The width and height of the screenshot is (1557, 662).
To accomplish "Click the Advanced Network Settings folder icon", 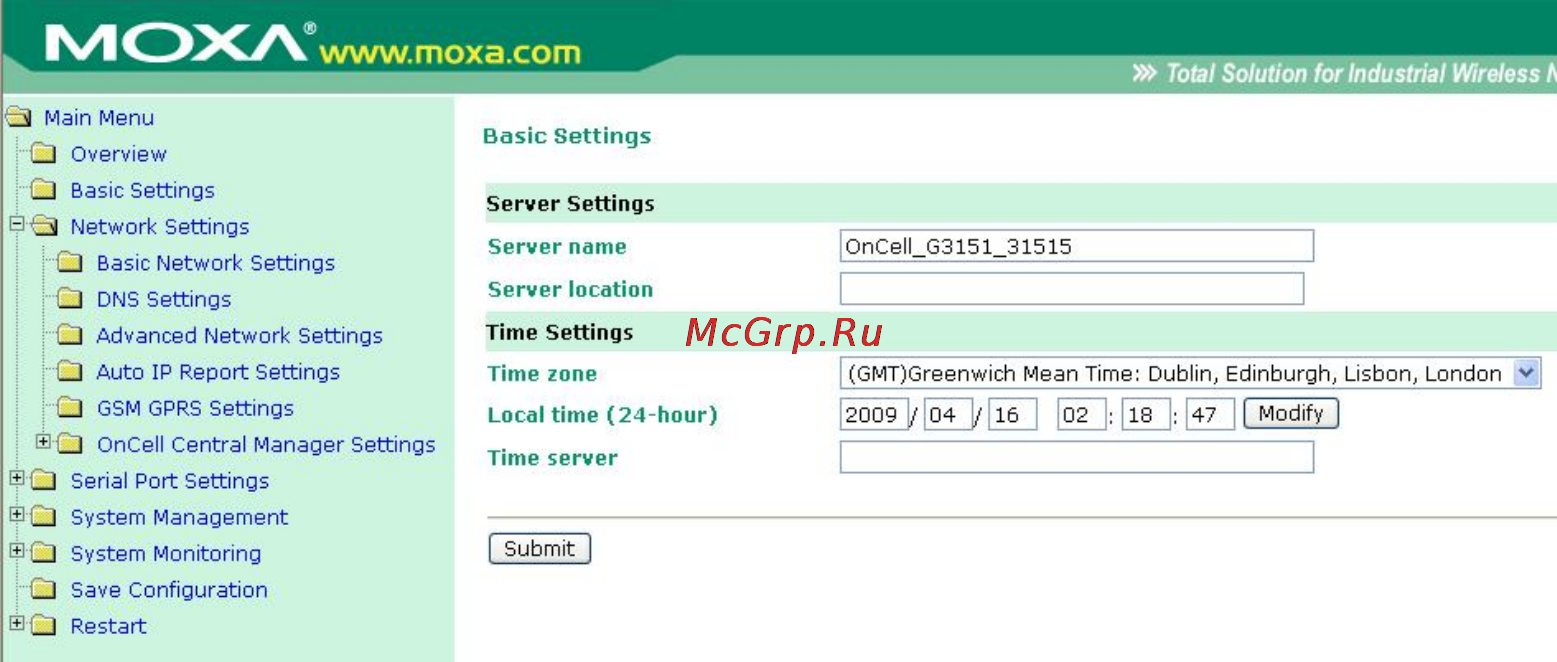I will pos(69,336).
